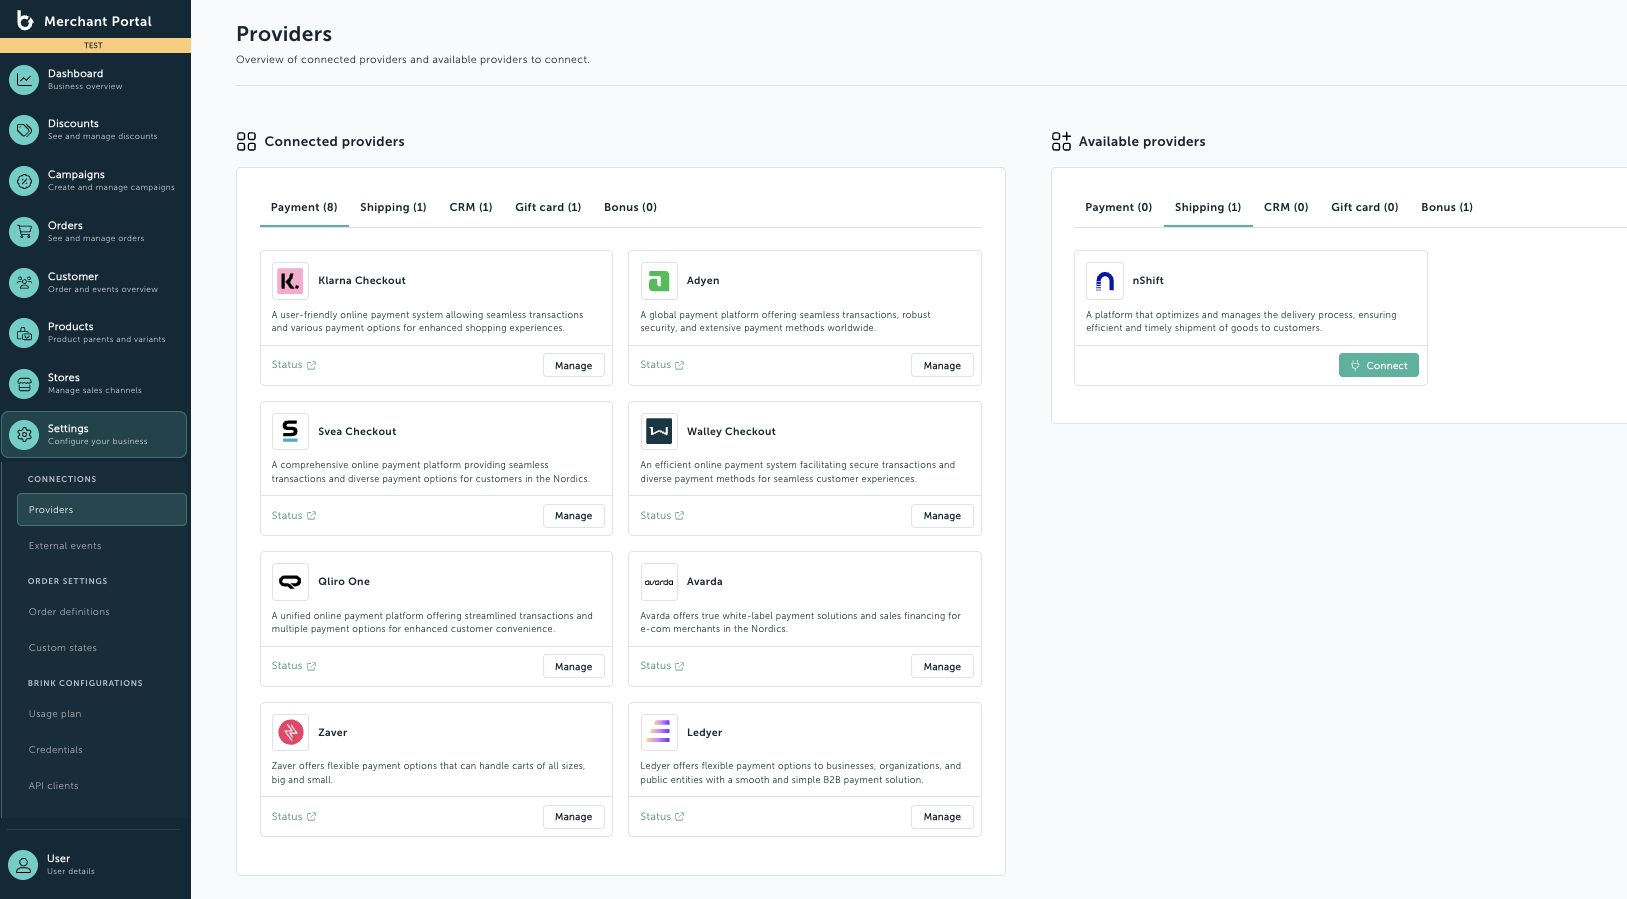The width and height of the screenshot is (1627, 899).
Task: Open Dashboard via its chart icon
Action: click(x=24, y=79)
